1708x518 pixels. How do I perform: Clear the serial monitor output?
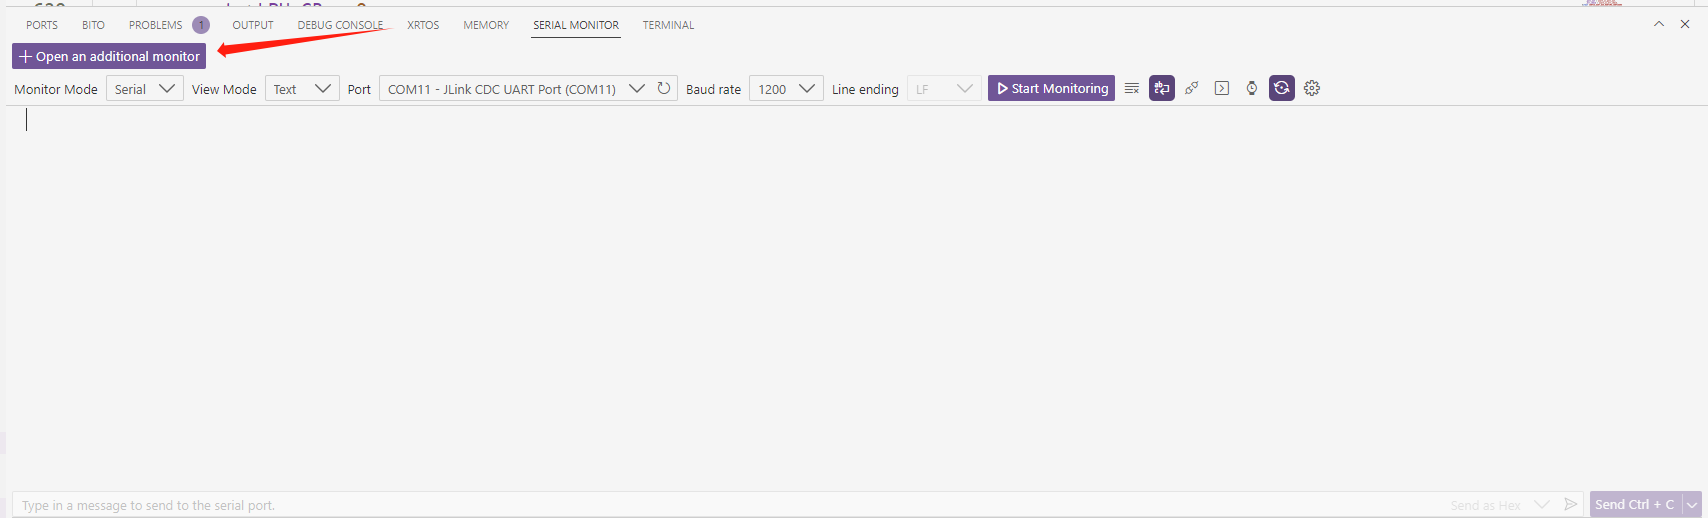coord(1132,89)
